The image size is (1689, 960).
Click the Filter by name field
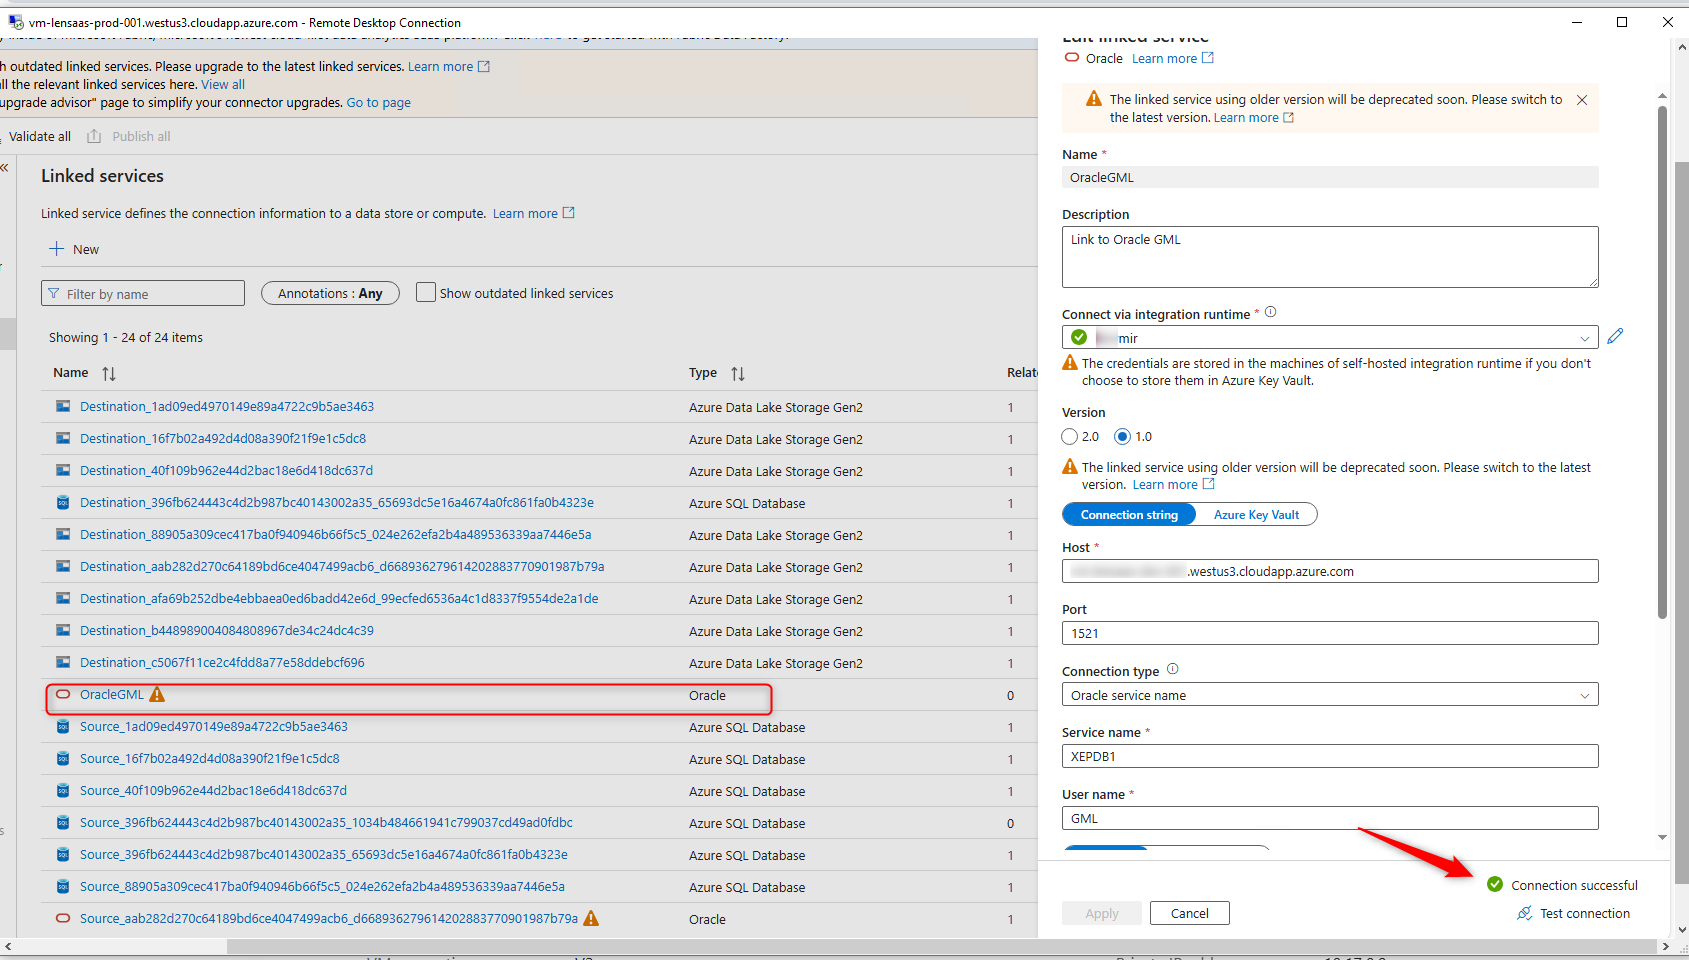pos(143,293)
